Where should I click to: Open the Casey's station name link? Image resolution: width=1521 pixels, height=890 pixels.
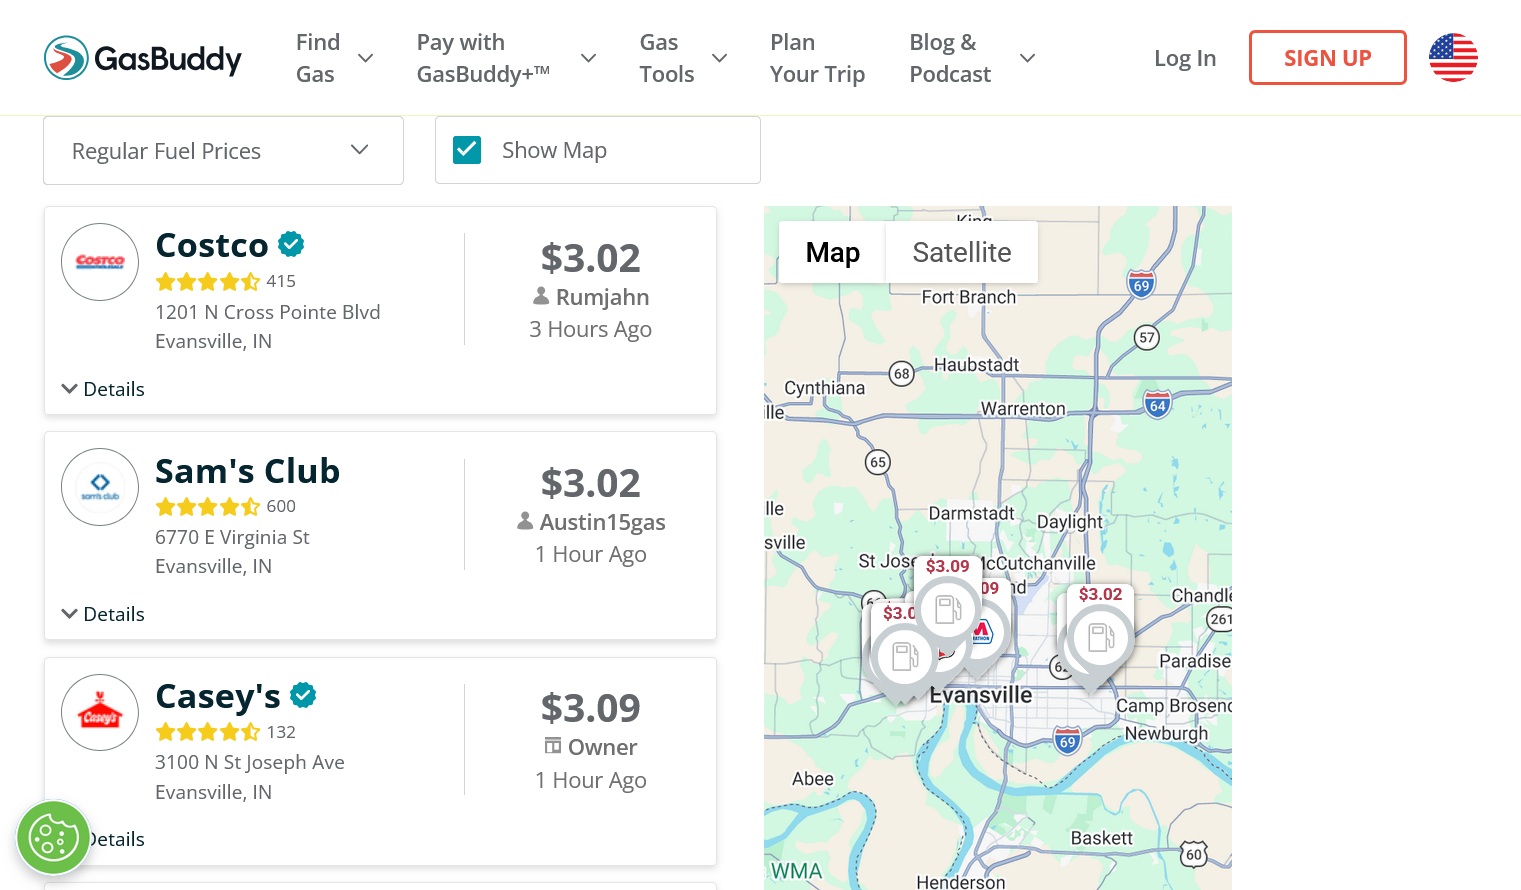218,696
